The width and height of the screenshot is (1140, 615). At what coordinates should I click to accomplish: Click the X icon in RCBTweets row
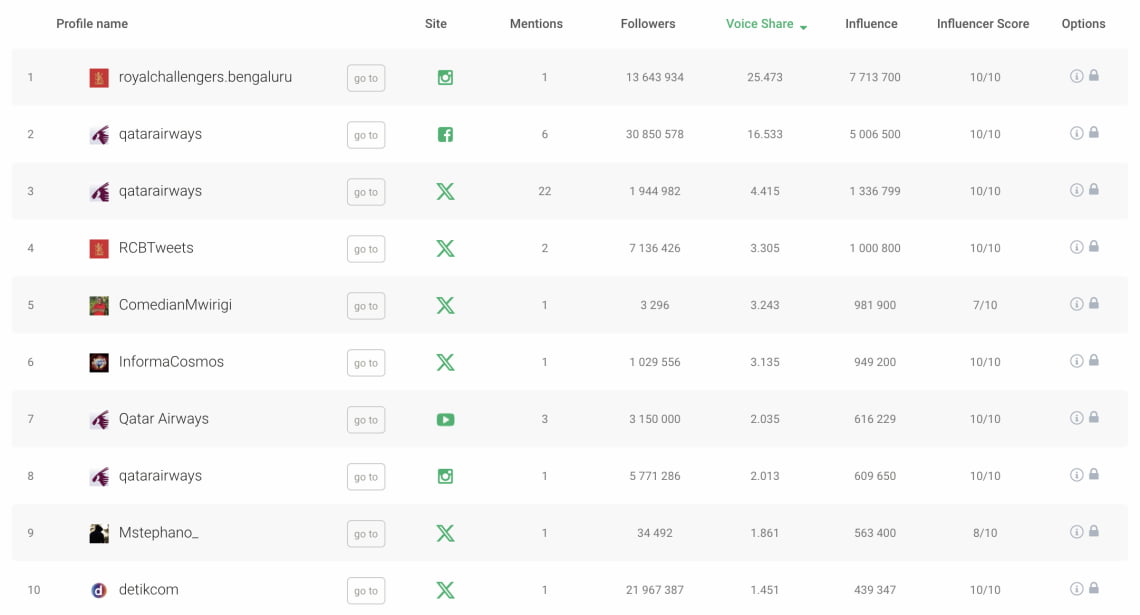[445, 248]
